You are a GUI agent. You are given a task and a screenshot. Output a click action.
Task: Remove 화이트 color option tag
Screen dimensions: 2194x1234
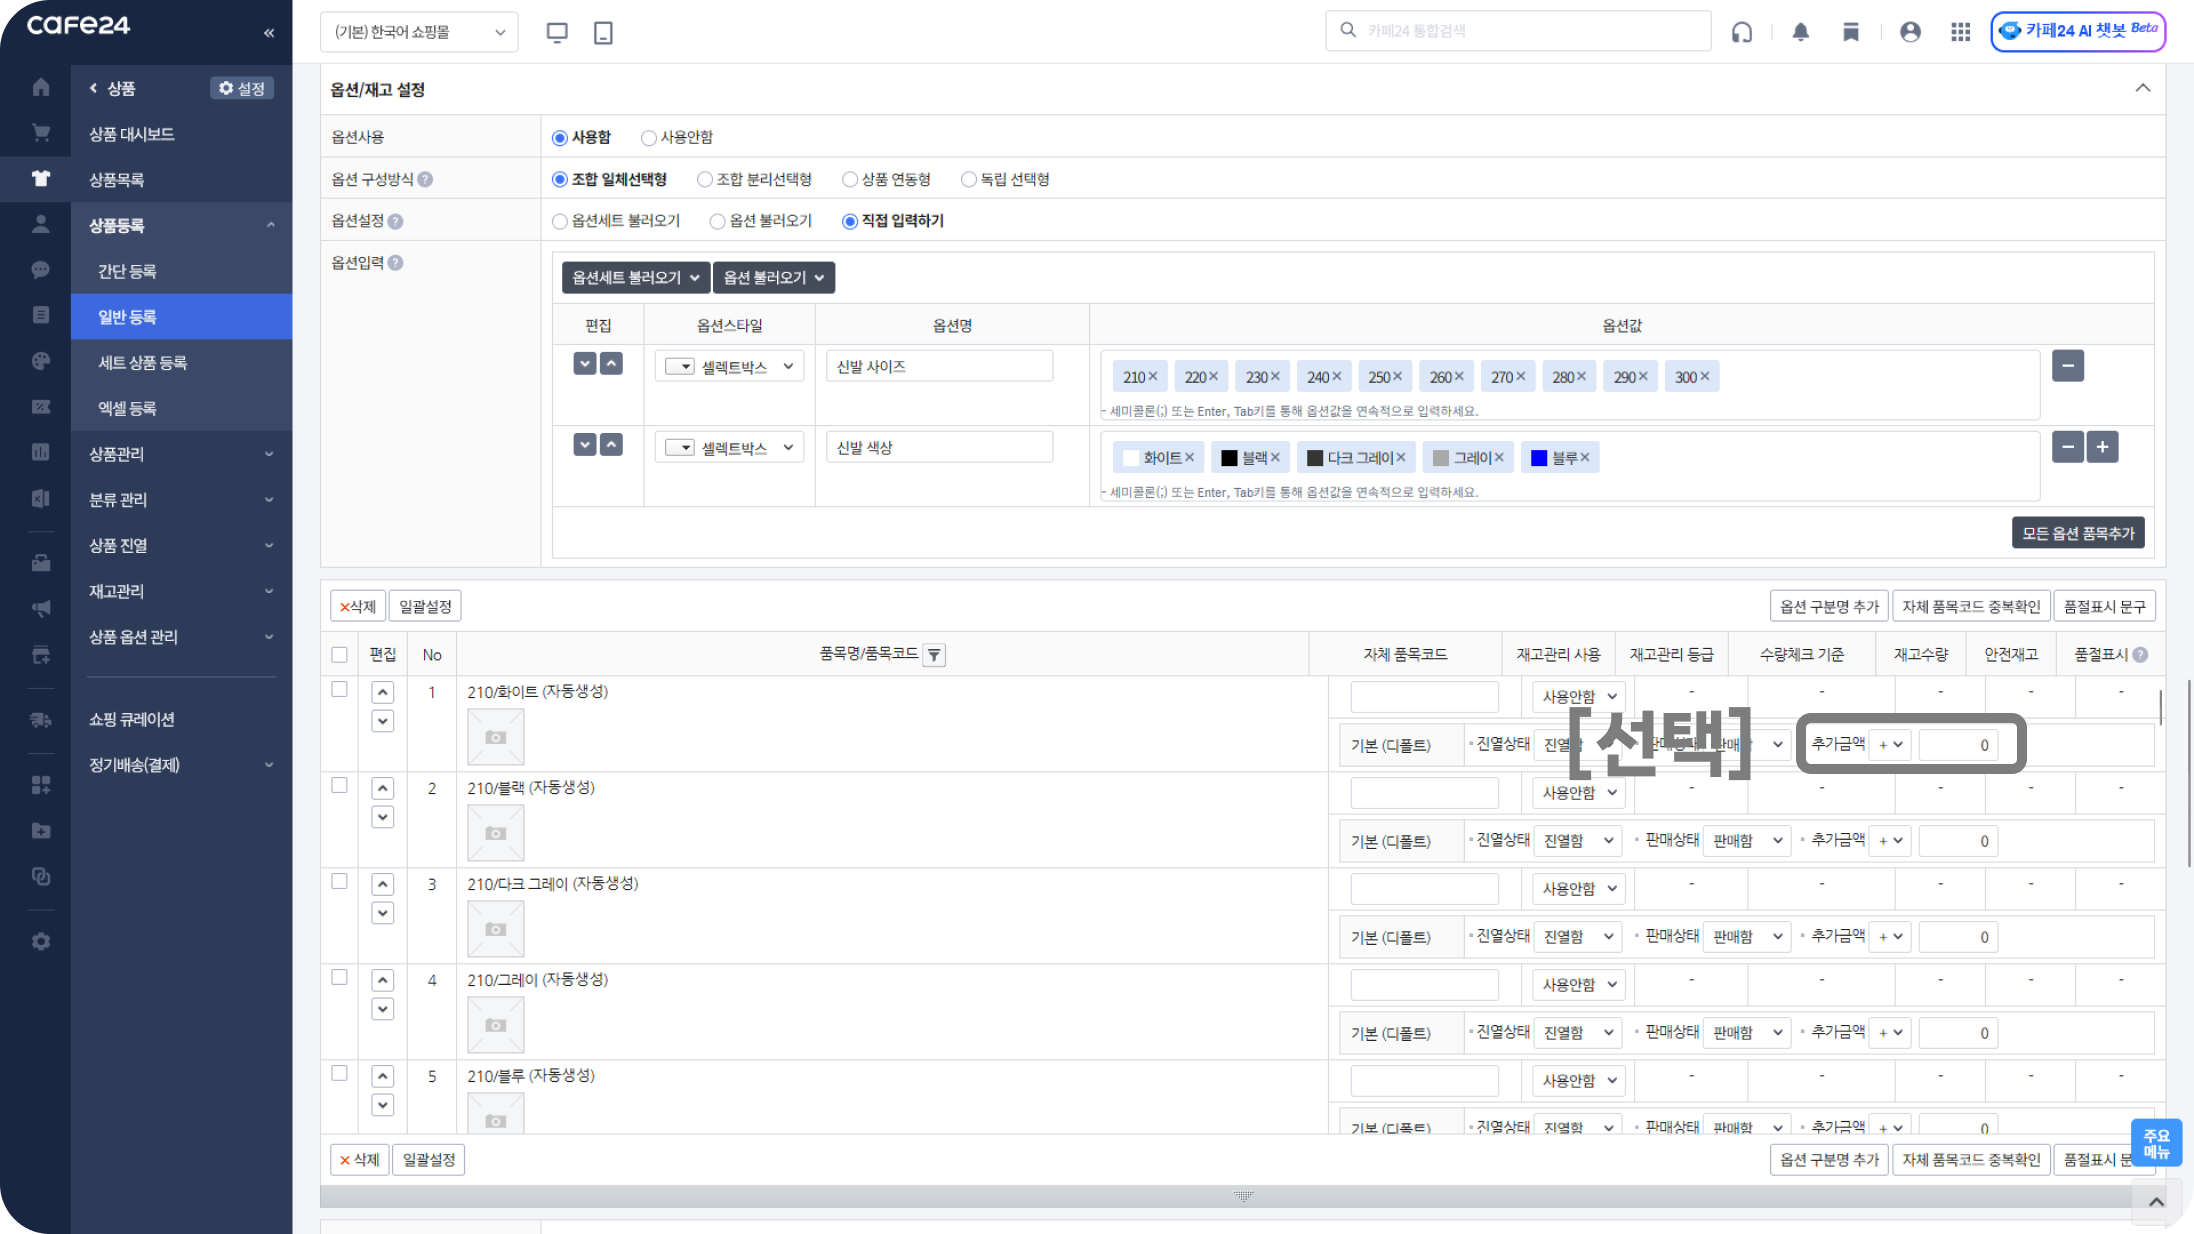click(x=1190, y=458)
